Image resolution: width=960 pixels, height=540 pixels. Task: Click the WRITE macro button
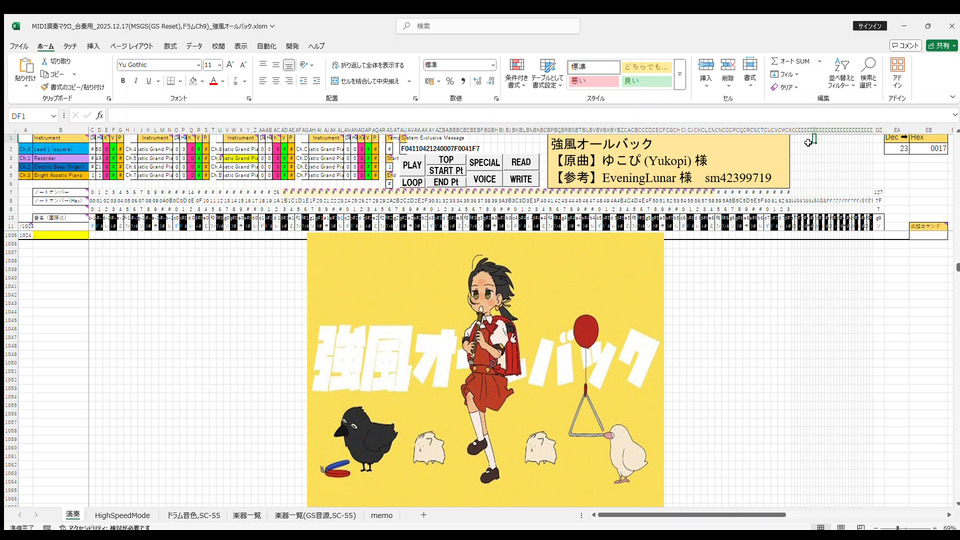pos(521,179)
